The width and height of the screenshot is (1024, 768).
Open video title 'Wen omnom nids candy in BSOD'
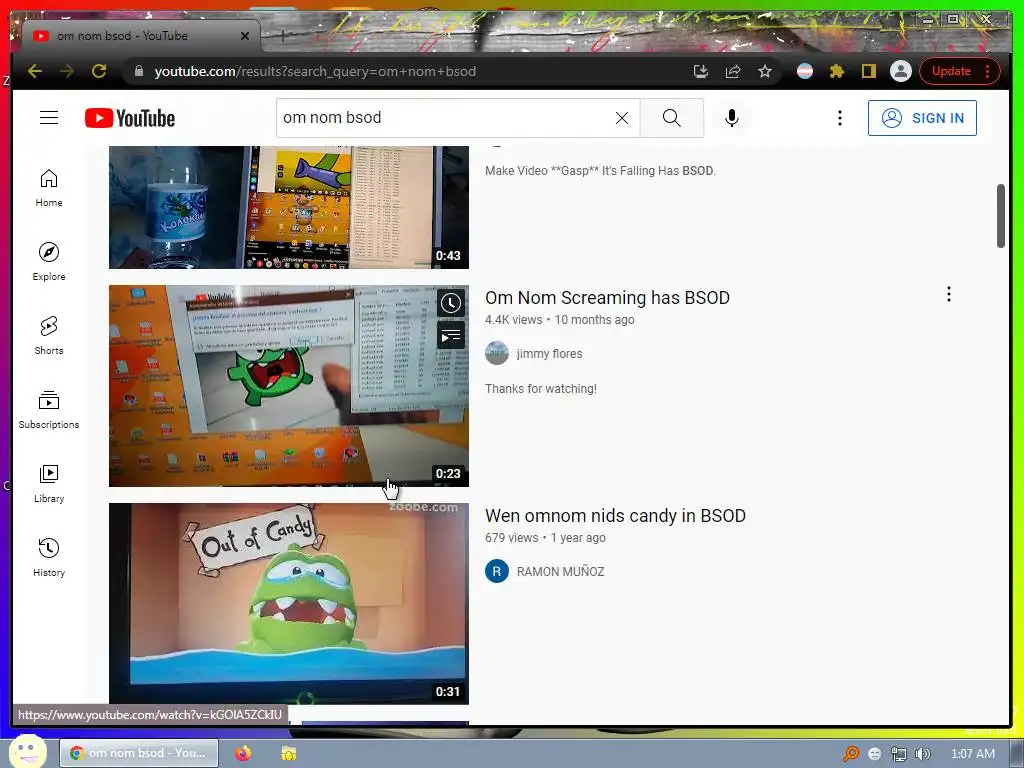[x=615, y=516]
